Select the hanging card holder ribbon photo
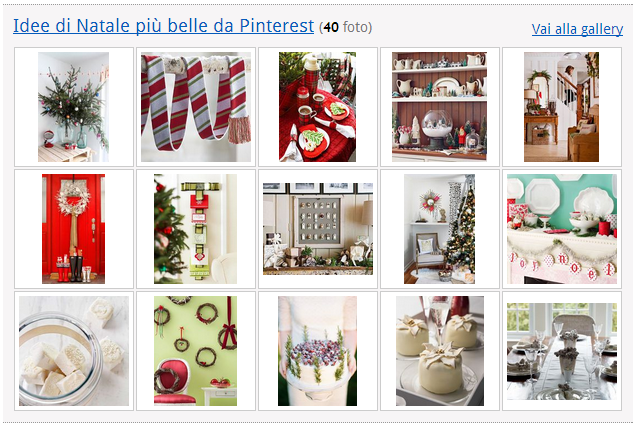Screen dimensions: 640x428 click(x=196, y=229)
